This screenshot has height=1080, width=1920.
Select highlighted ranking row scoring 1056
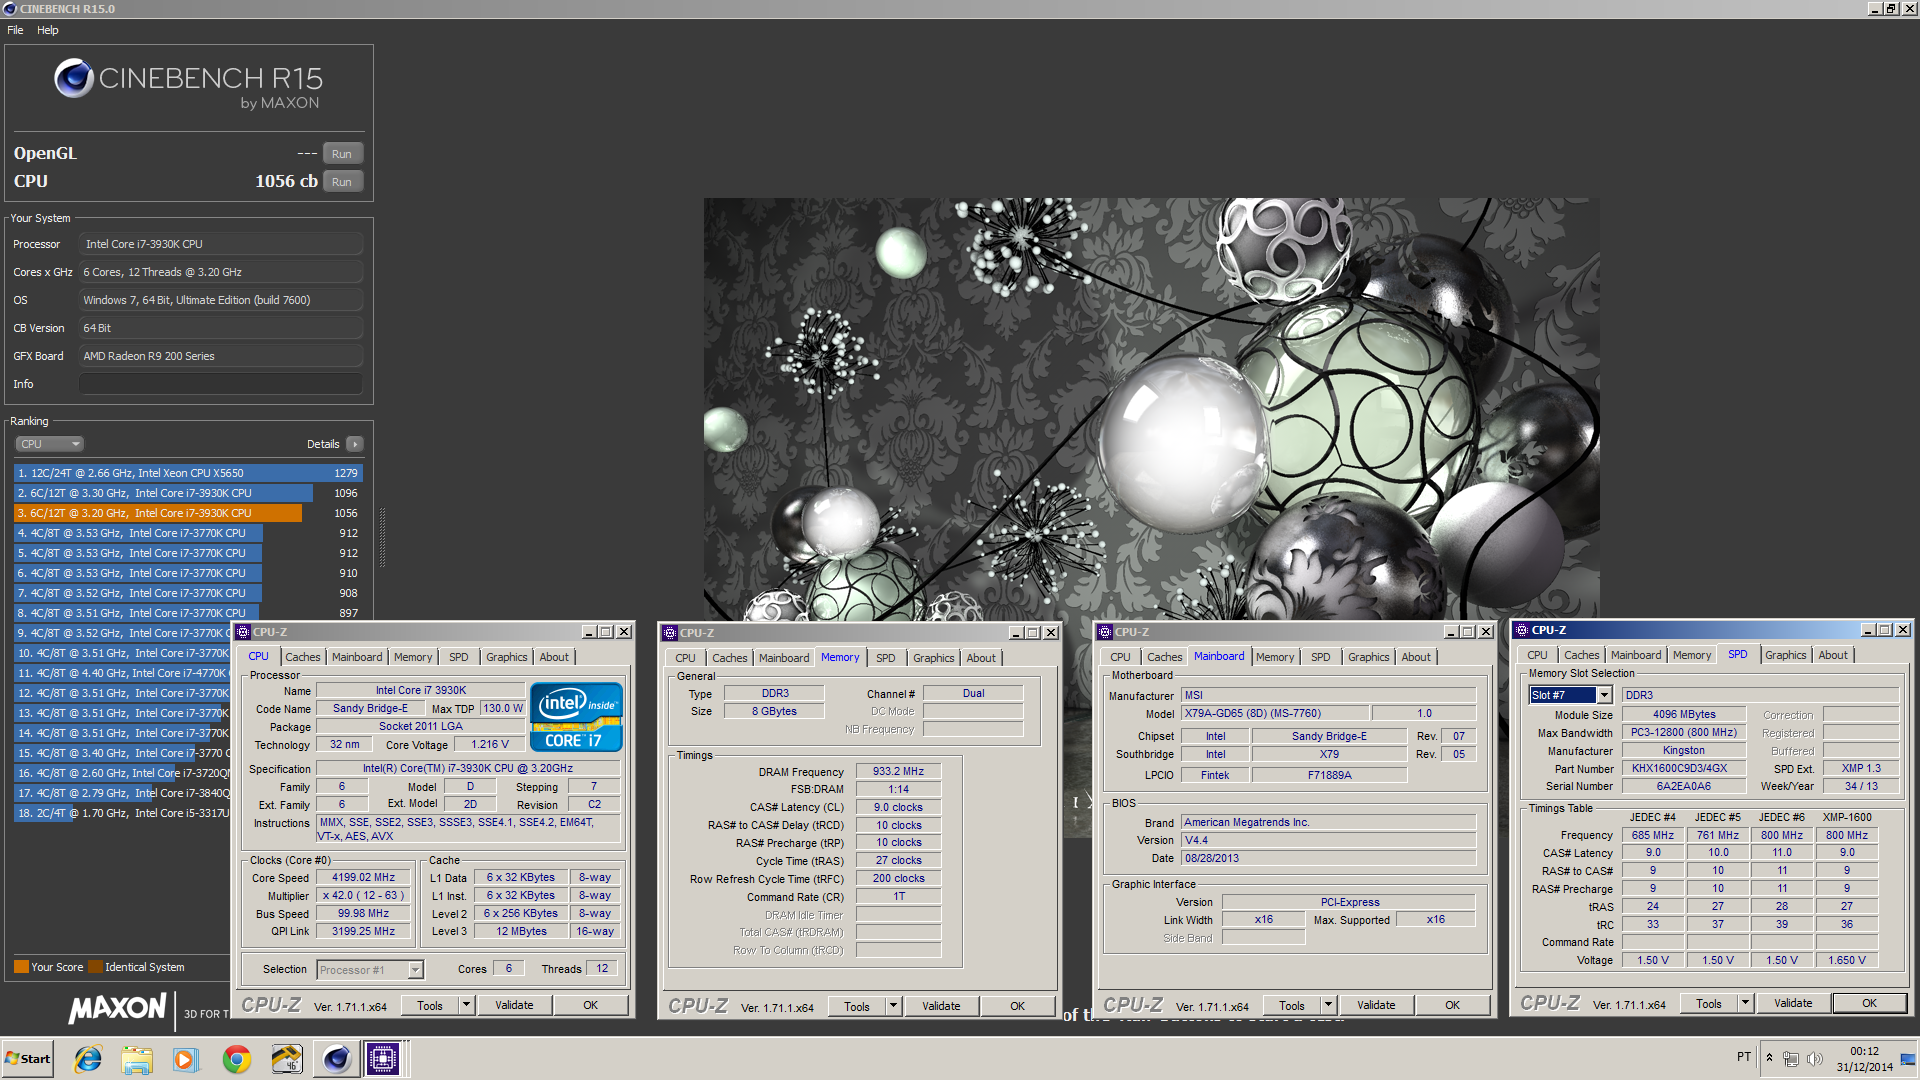point(188,513)
